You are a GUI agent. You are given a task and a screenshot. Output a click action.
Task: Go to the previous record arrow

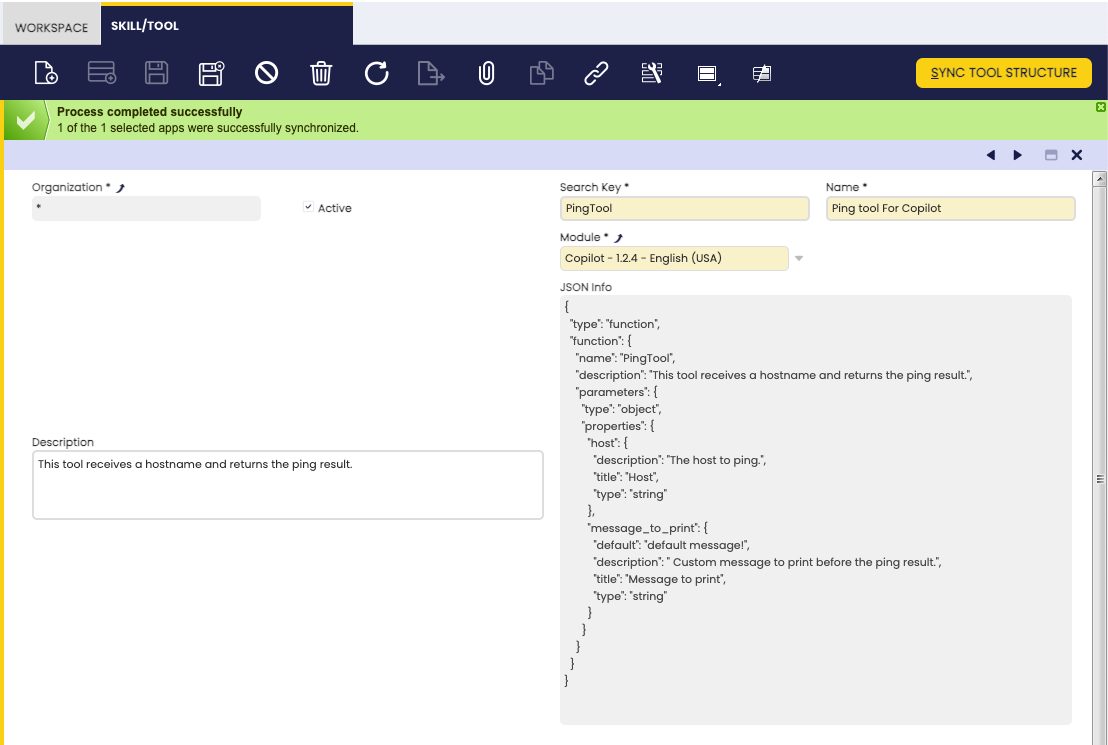pos(991,155)
